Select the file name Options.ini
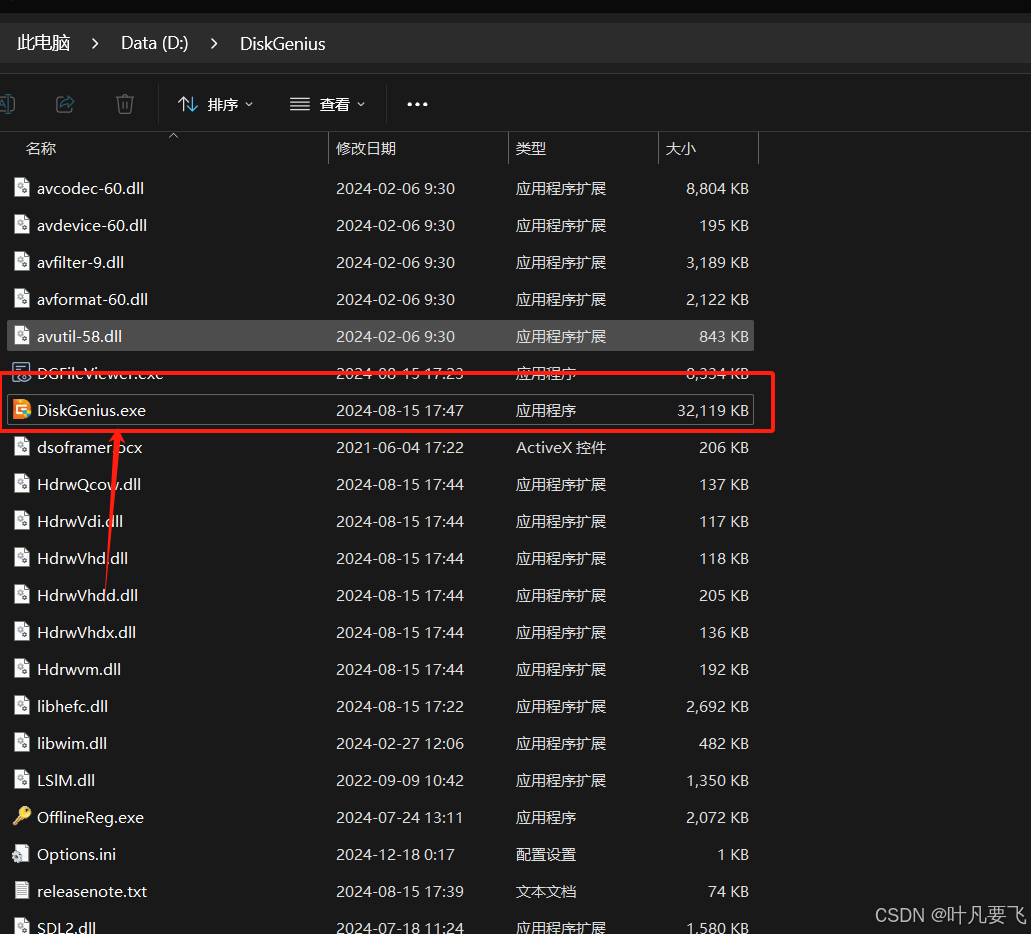Image resolution: width=1031 pixels, height=934 pixels. [x=76, y=854]
